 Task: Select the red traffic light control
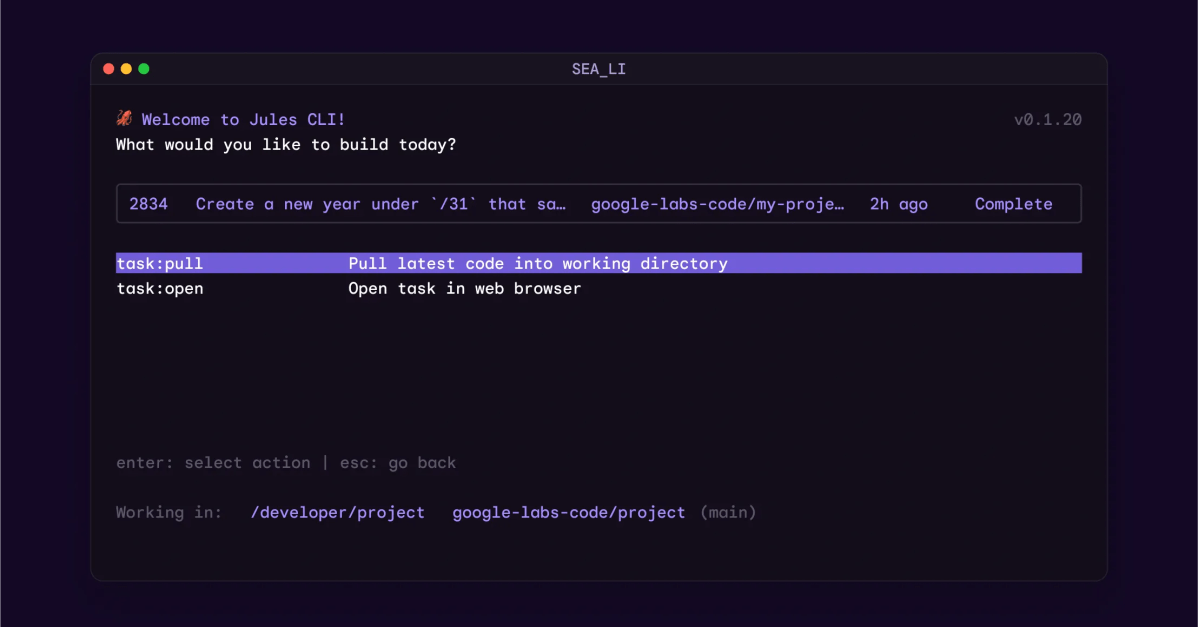pos(108,68)
